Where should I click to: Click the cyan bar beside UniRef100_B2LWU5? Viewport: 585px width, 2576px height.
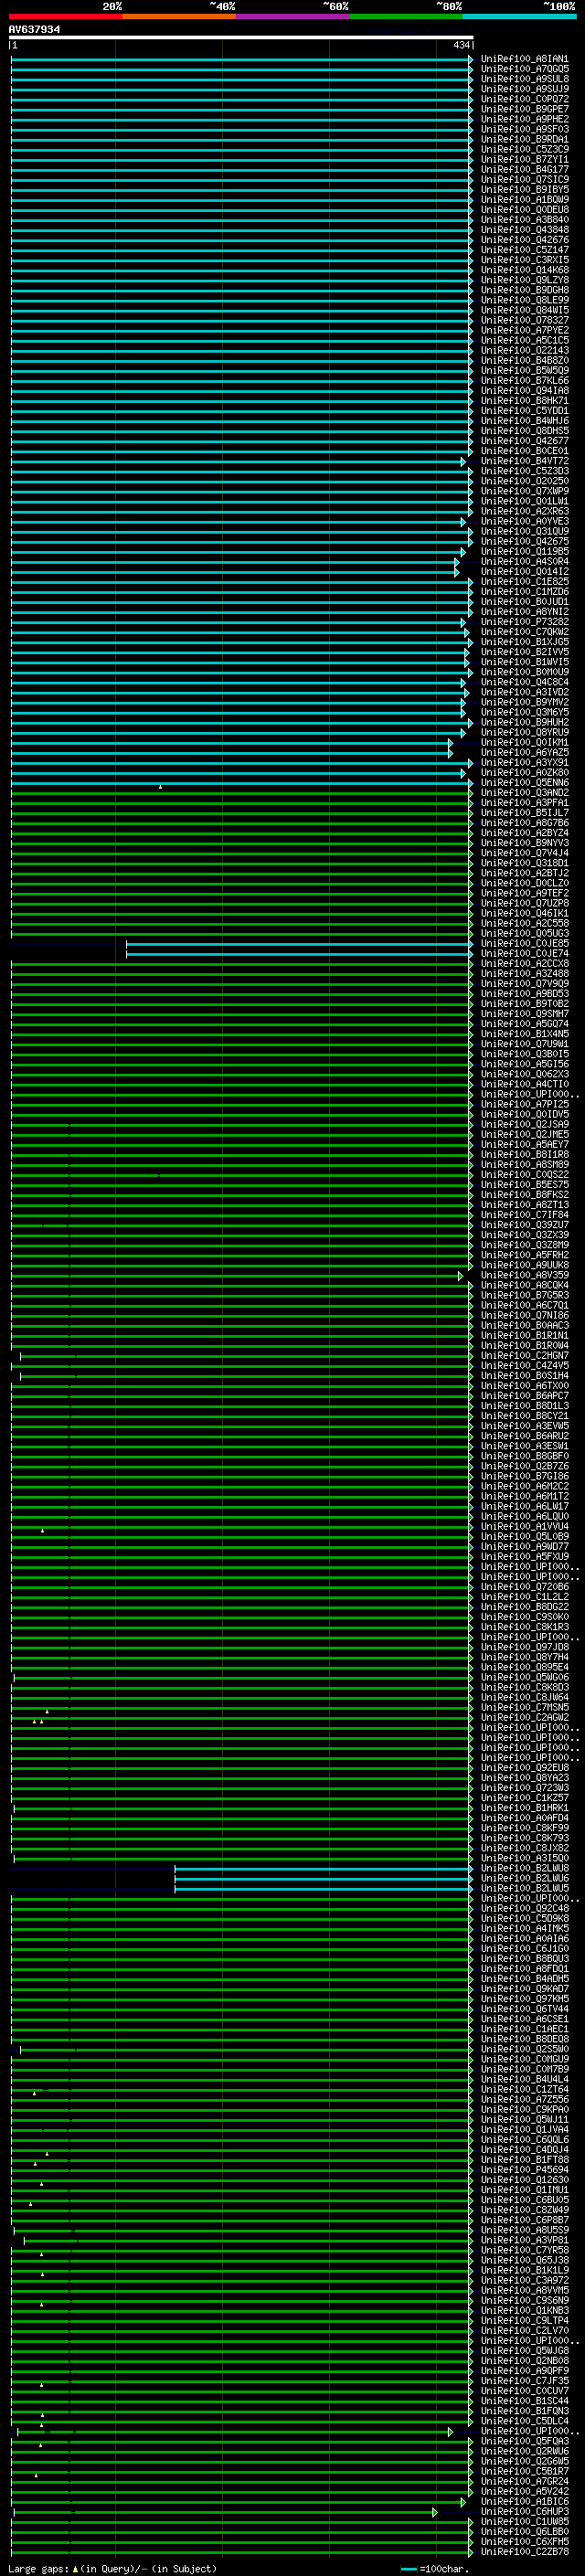tap(323, 1890)
